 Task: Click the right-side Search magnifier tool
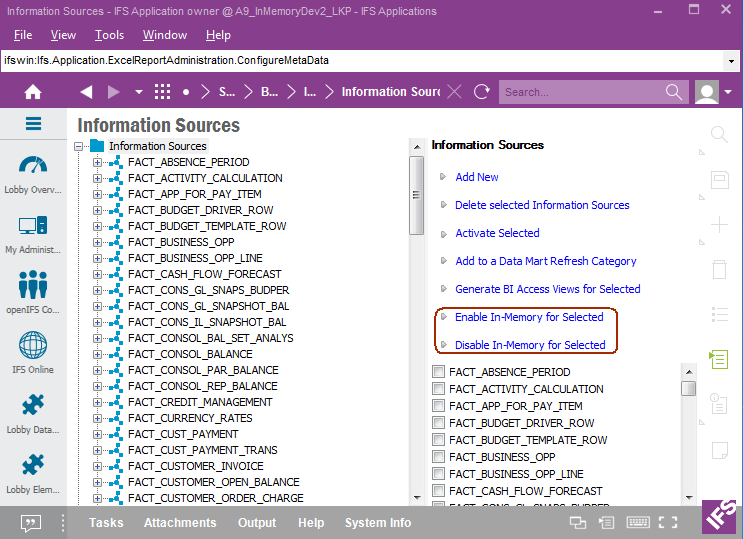719,135
